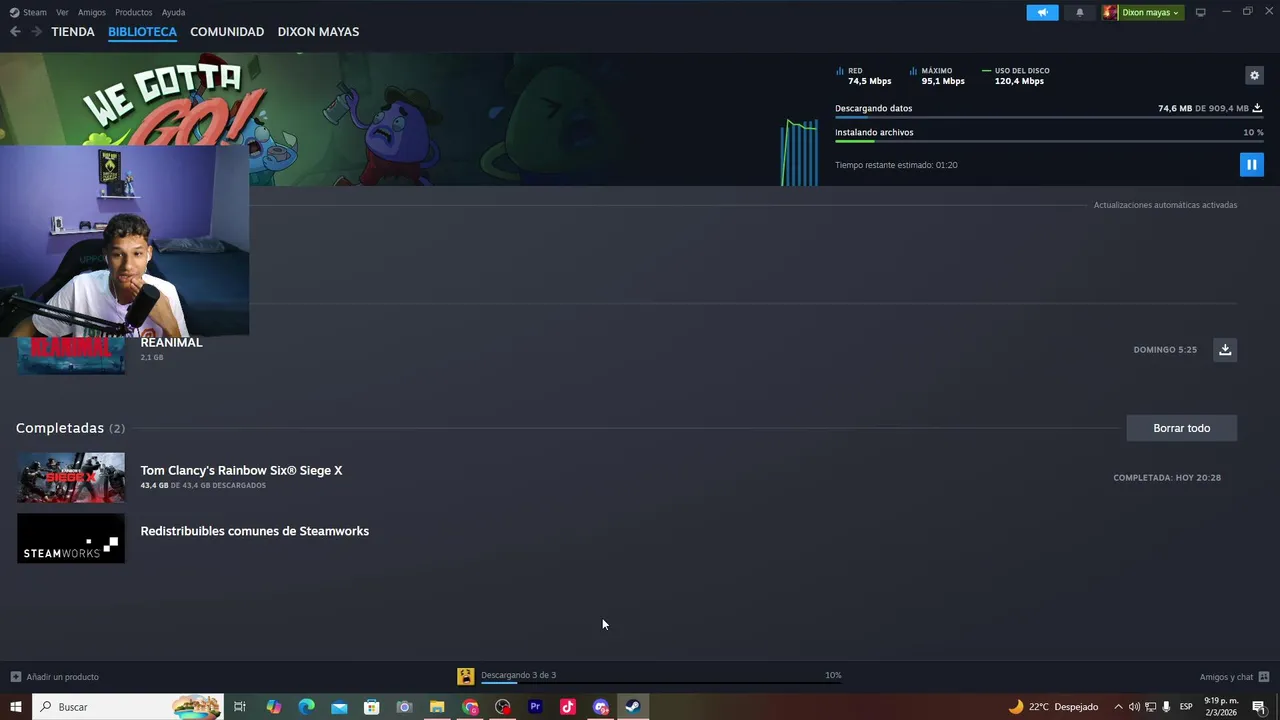The height and width of the screenshot is (720, 1280).
Task: Switch to the BIBLIOTECA tab
Action: click(x=142, y=32)
